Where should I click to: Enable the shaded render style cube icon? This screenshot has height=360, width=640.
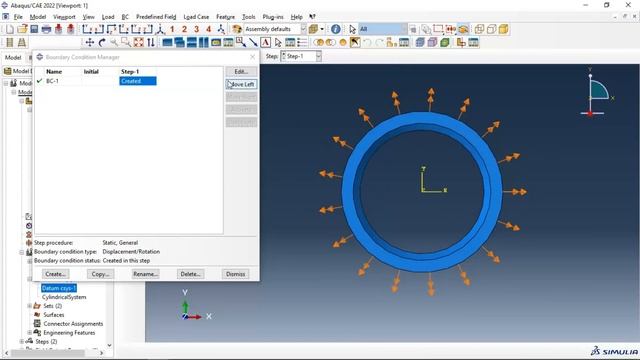[504, 29]
